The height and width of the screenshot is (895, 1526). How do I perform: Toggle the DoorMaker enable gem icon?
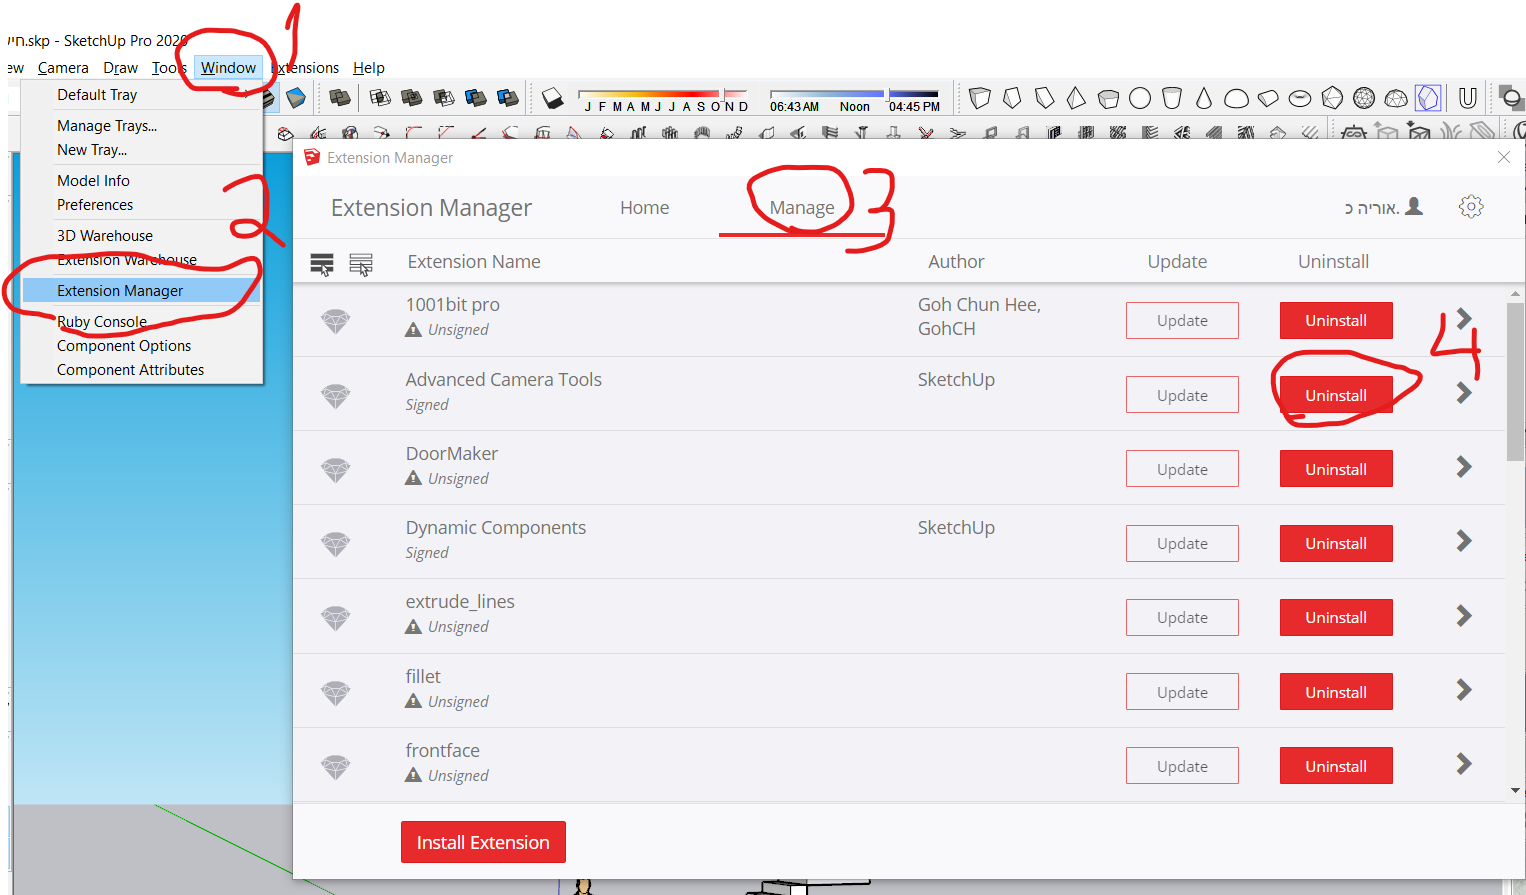pos(335,470)
